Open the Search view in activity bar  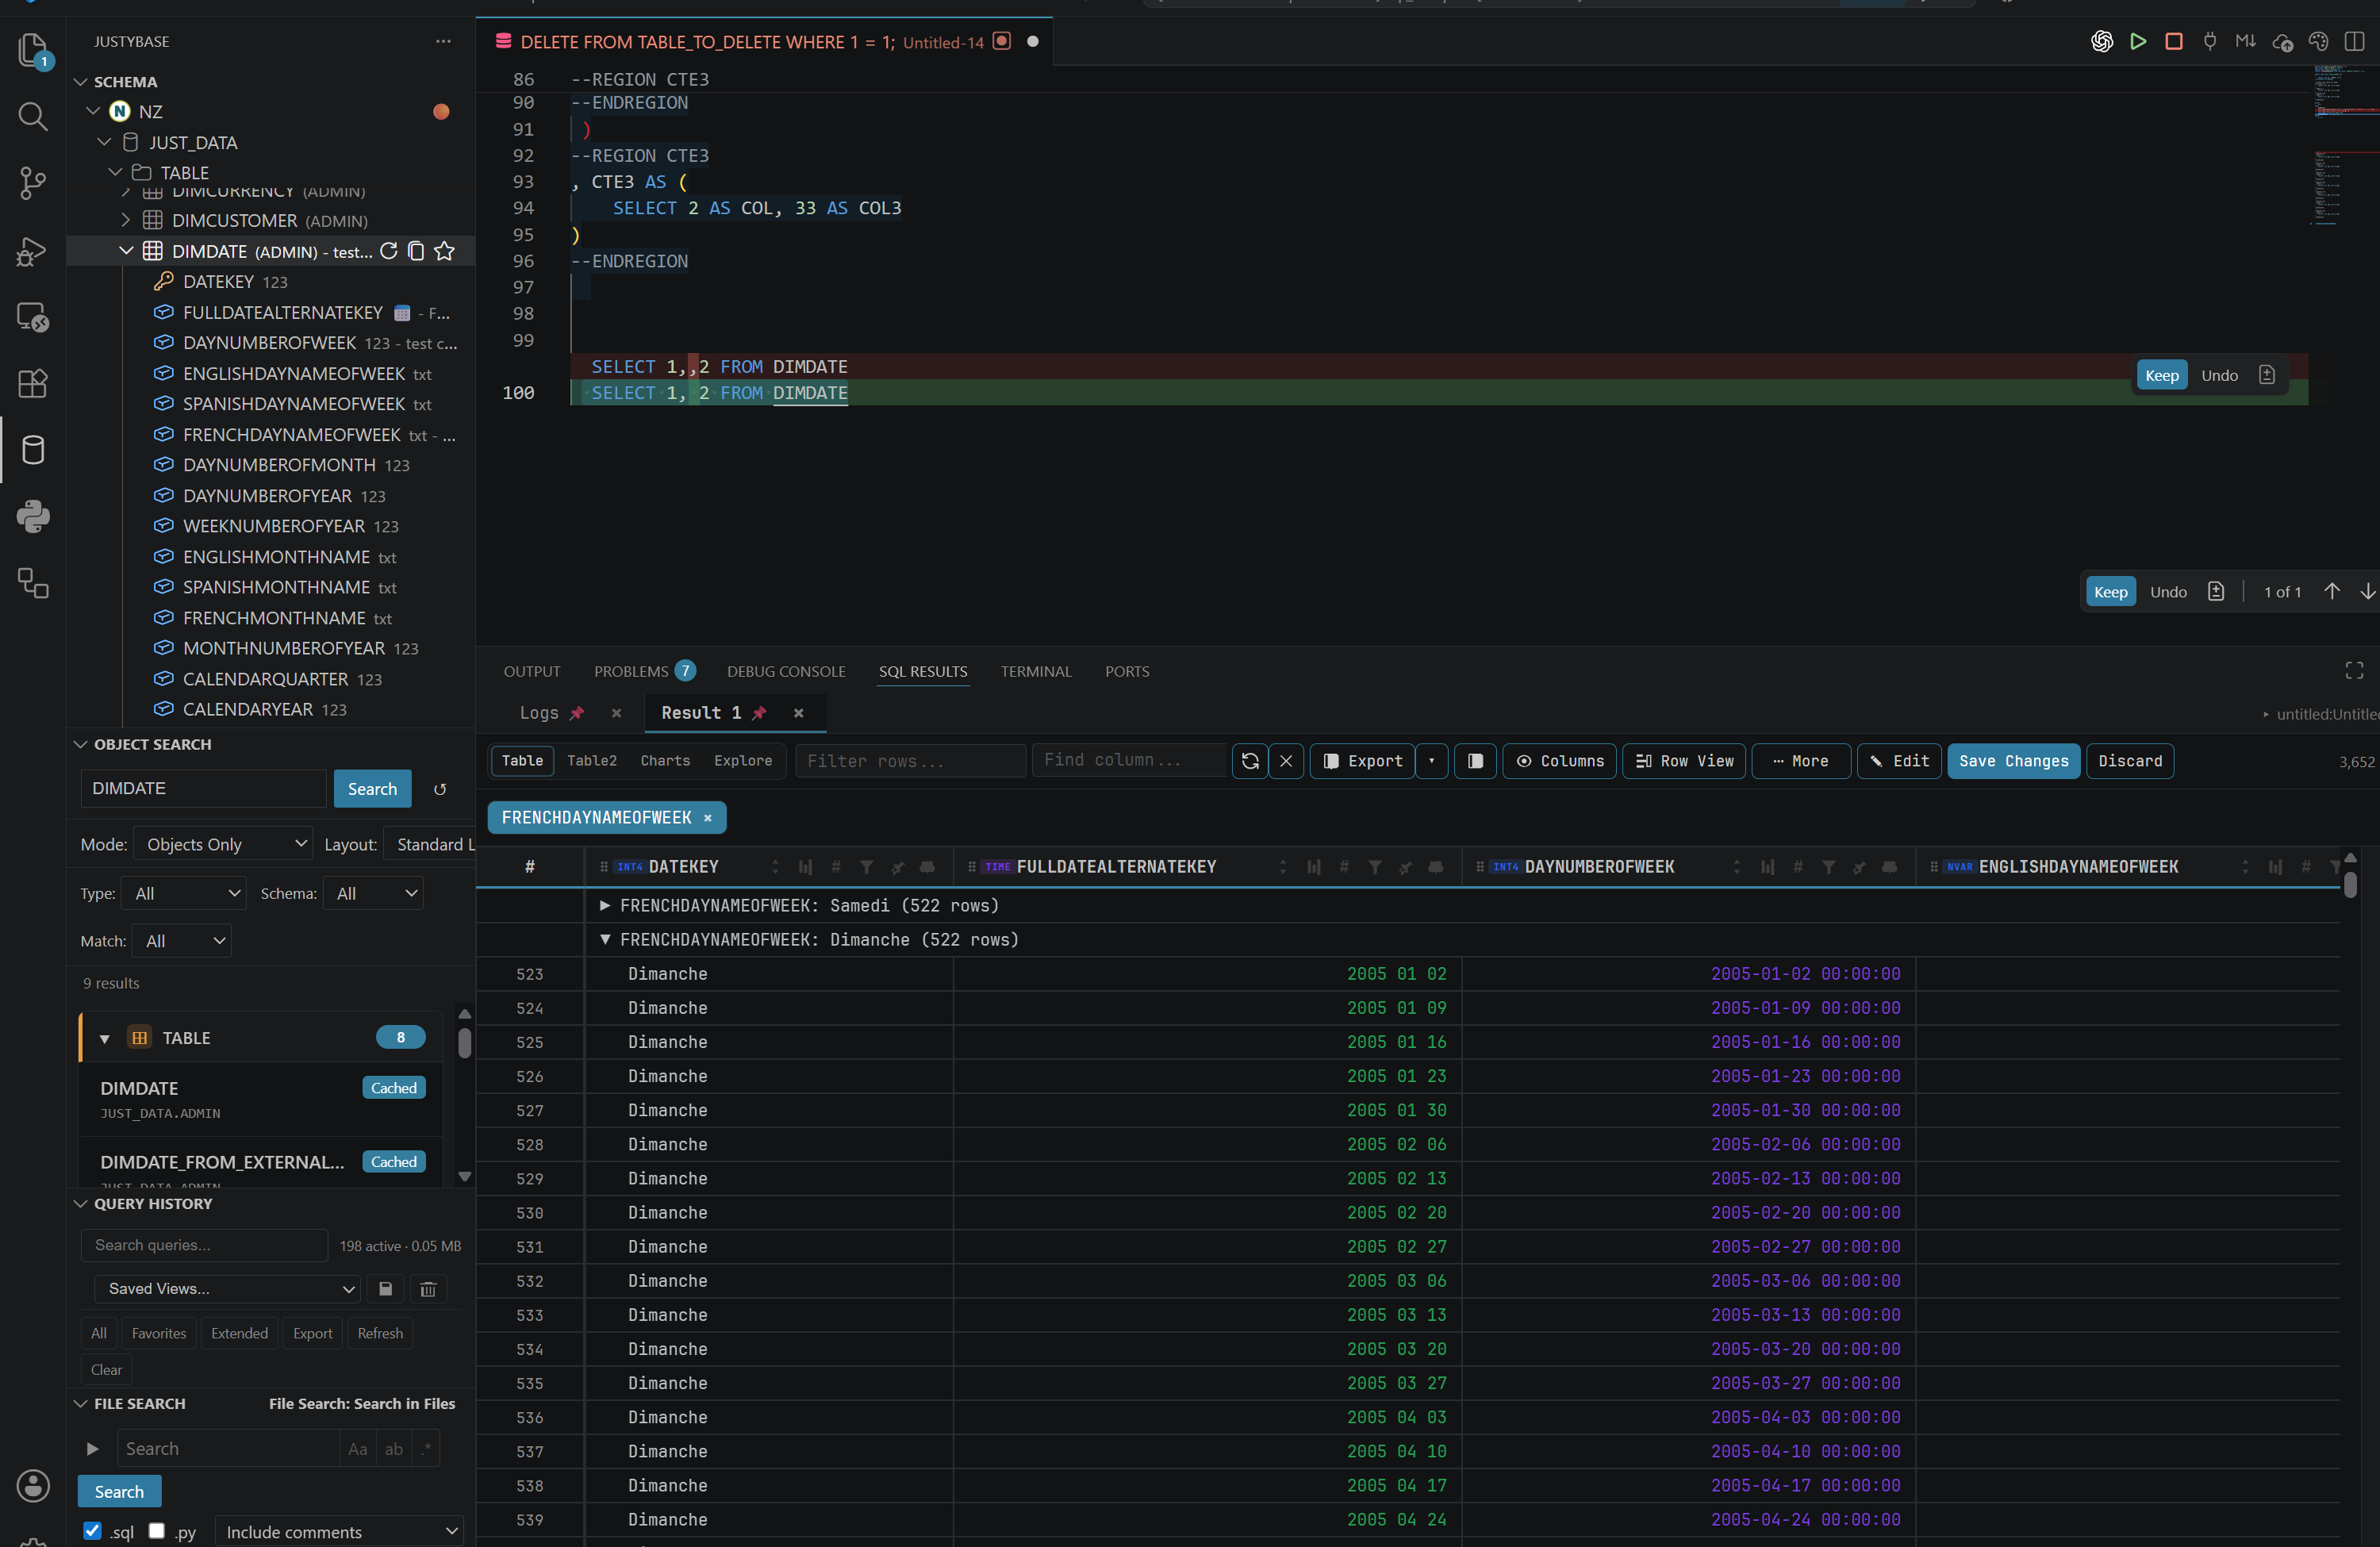pyautogui.click(x=32, y=116)
